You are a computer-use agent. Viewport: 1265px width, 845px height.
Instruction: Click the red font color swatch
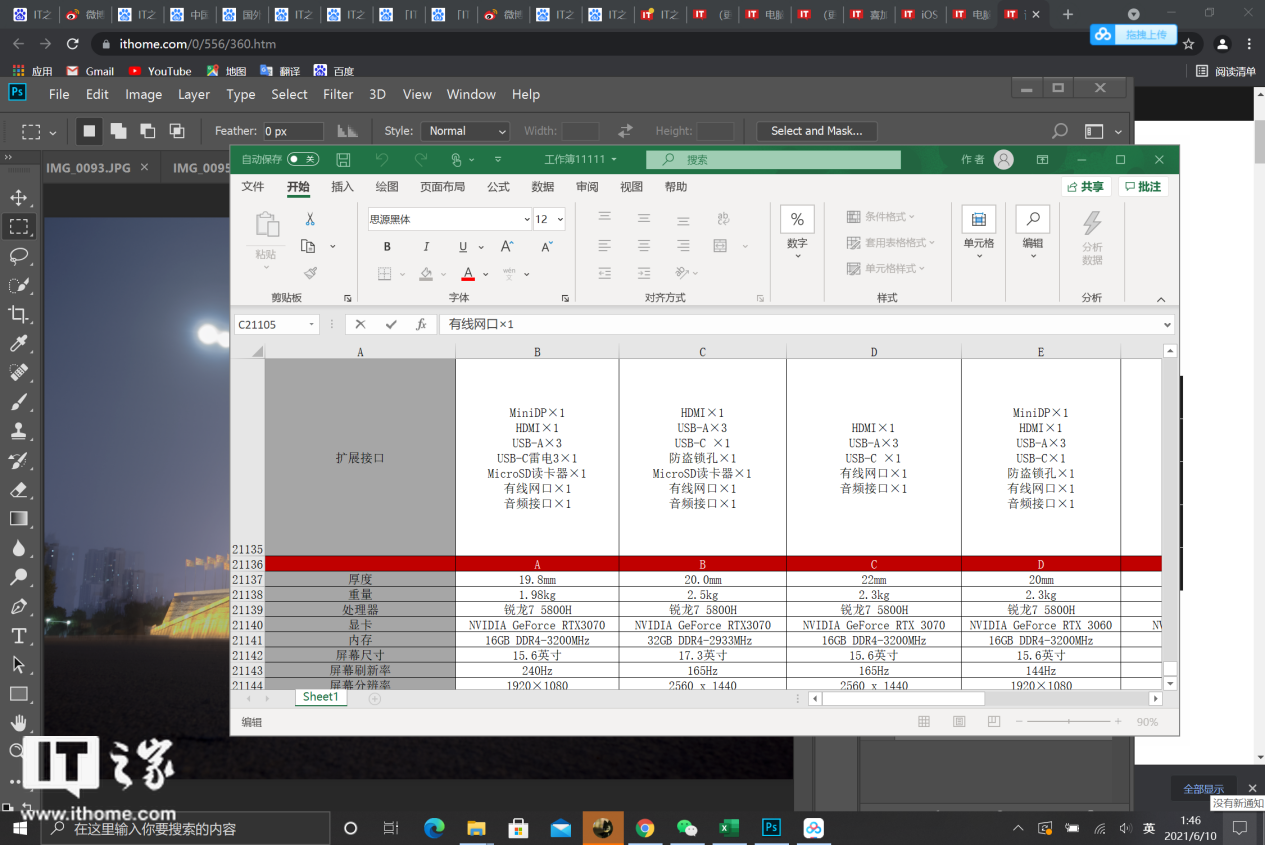click(467, 274)
